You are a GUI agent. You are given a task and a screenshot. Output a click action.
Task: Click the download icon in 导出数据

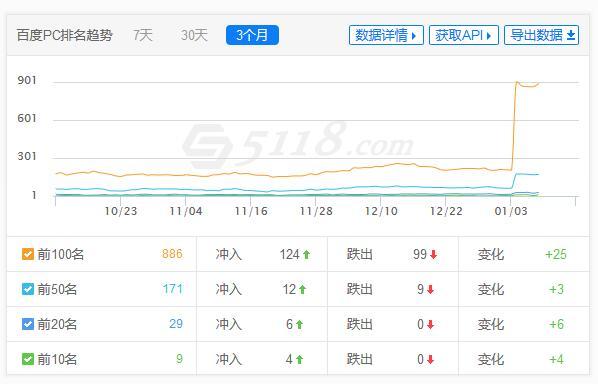(x=571, y=35)
